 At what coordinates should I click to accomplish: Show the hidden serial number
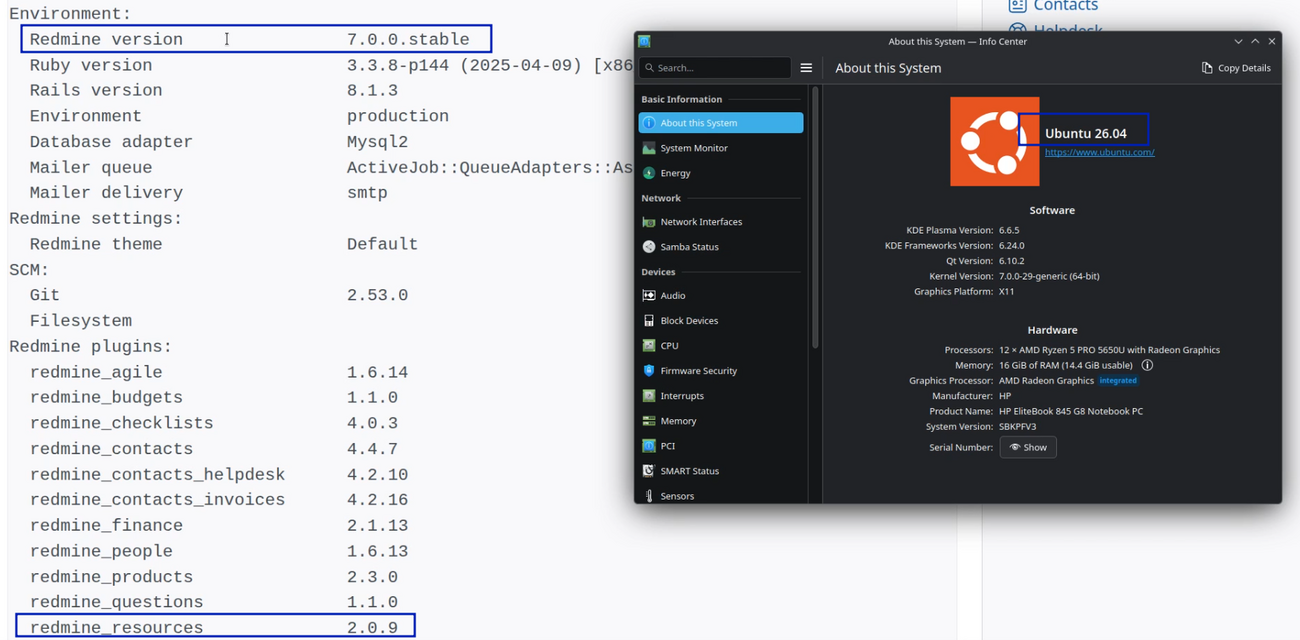tap(1028, 447)
